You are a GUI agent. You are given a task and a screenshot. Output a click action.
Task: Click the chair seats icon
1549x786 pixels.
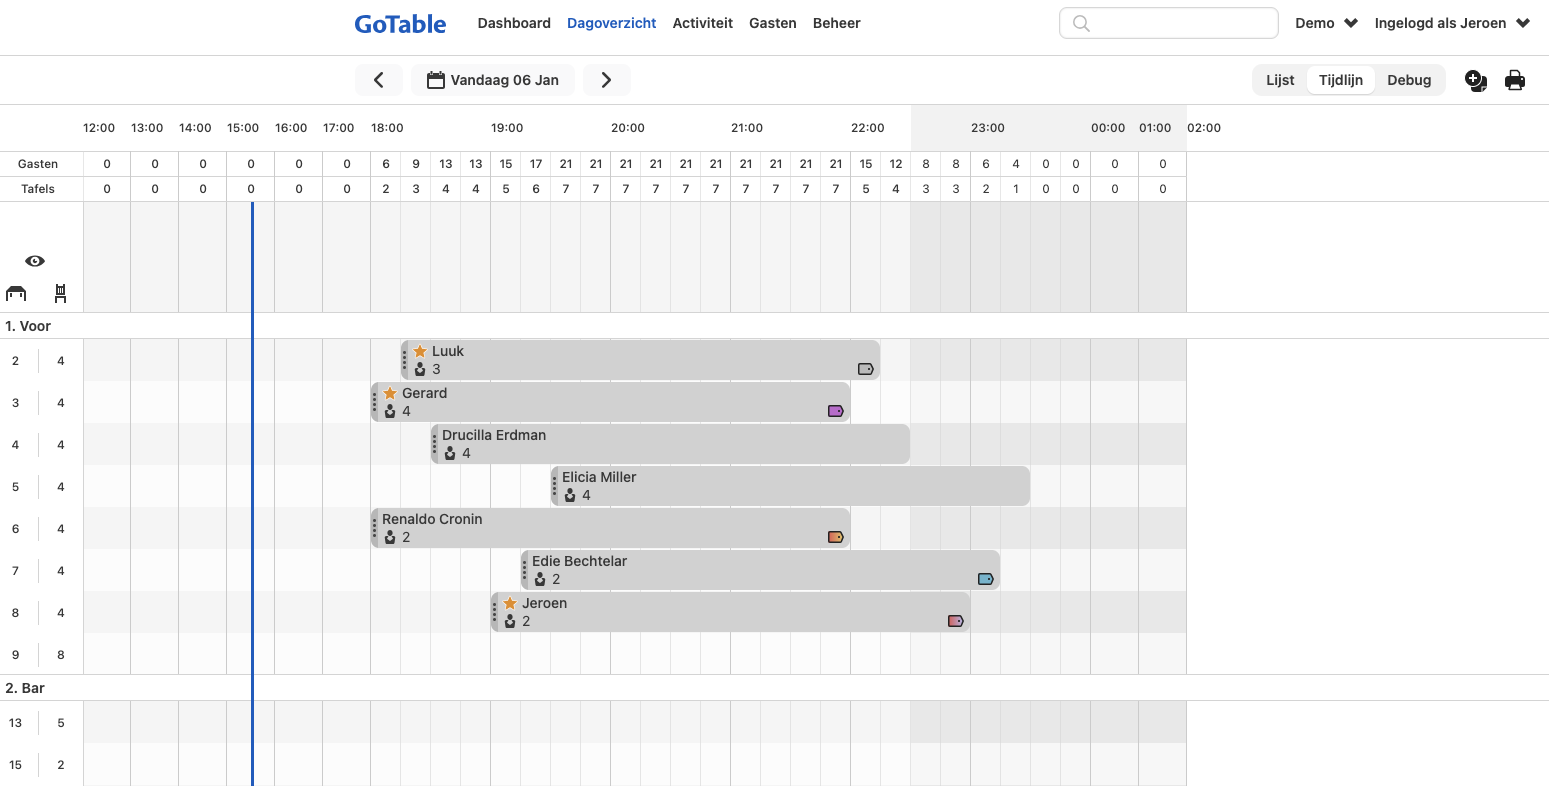61,293
